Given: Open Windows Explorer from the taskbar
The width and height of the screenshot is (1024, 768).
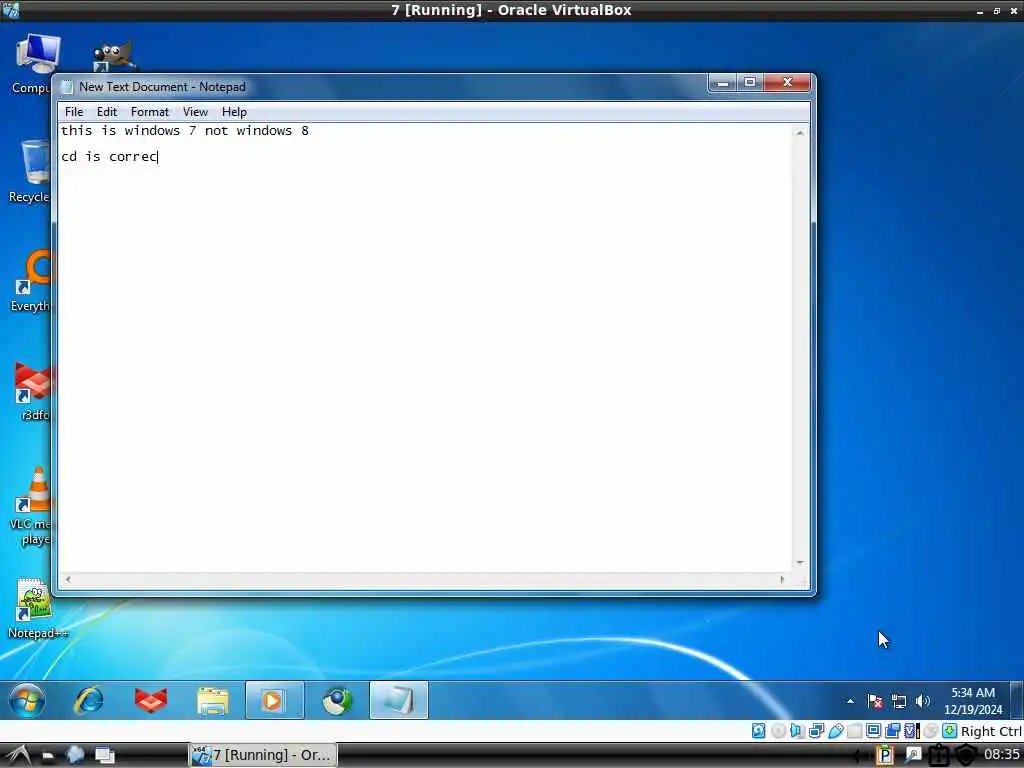Looking at the screenshot, I should point(213,701).
